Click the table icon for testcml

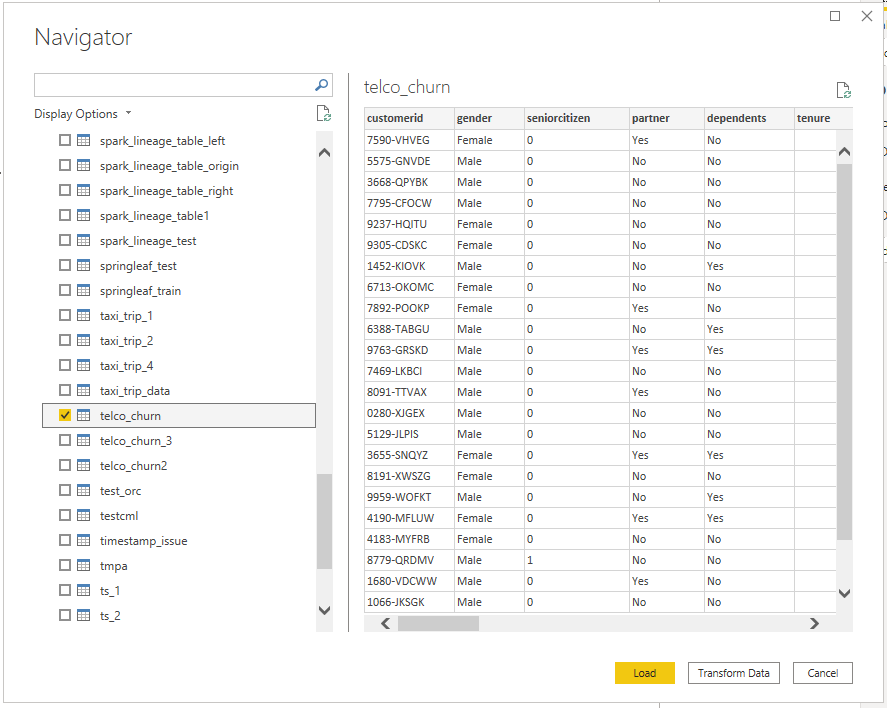tap(83, 515)
